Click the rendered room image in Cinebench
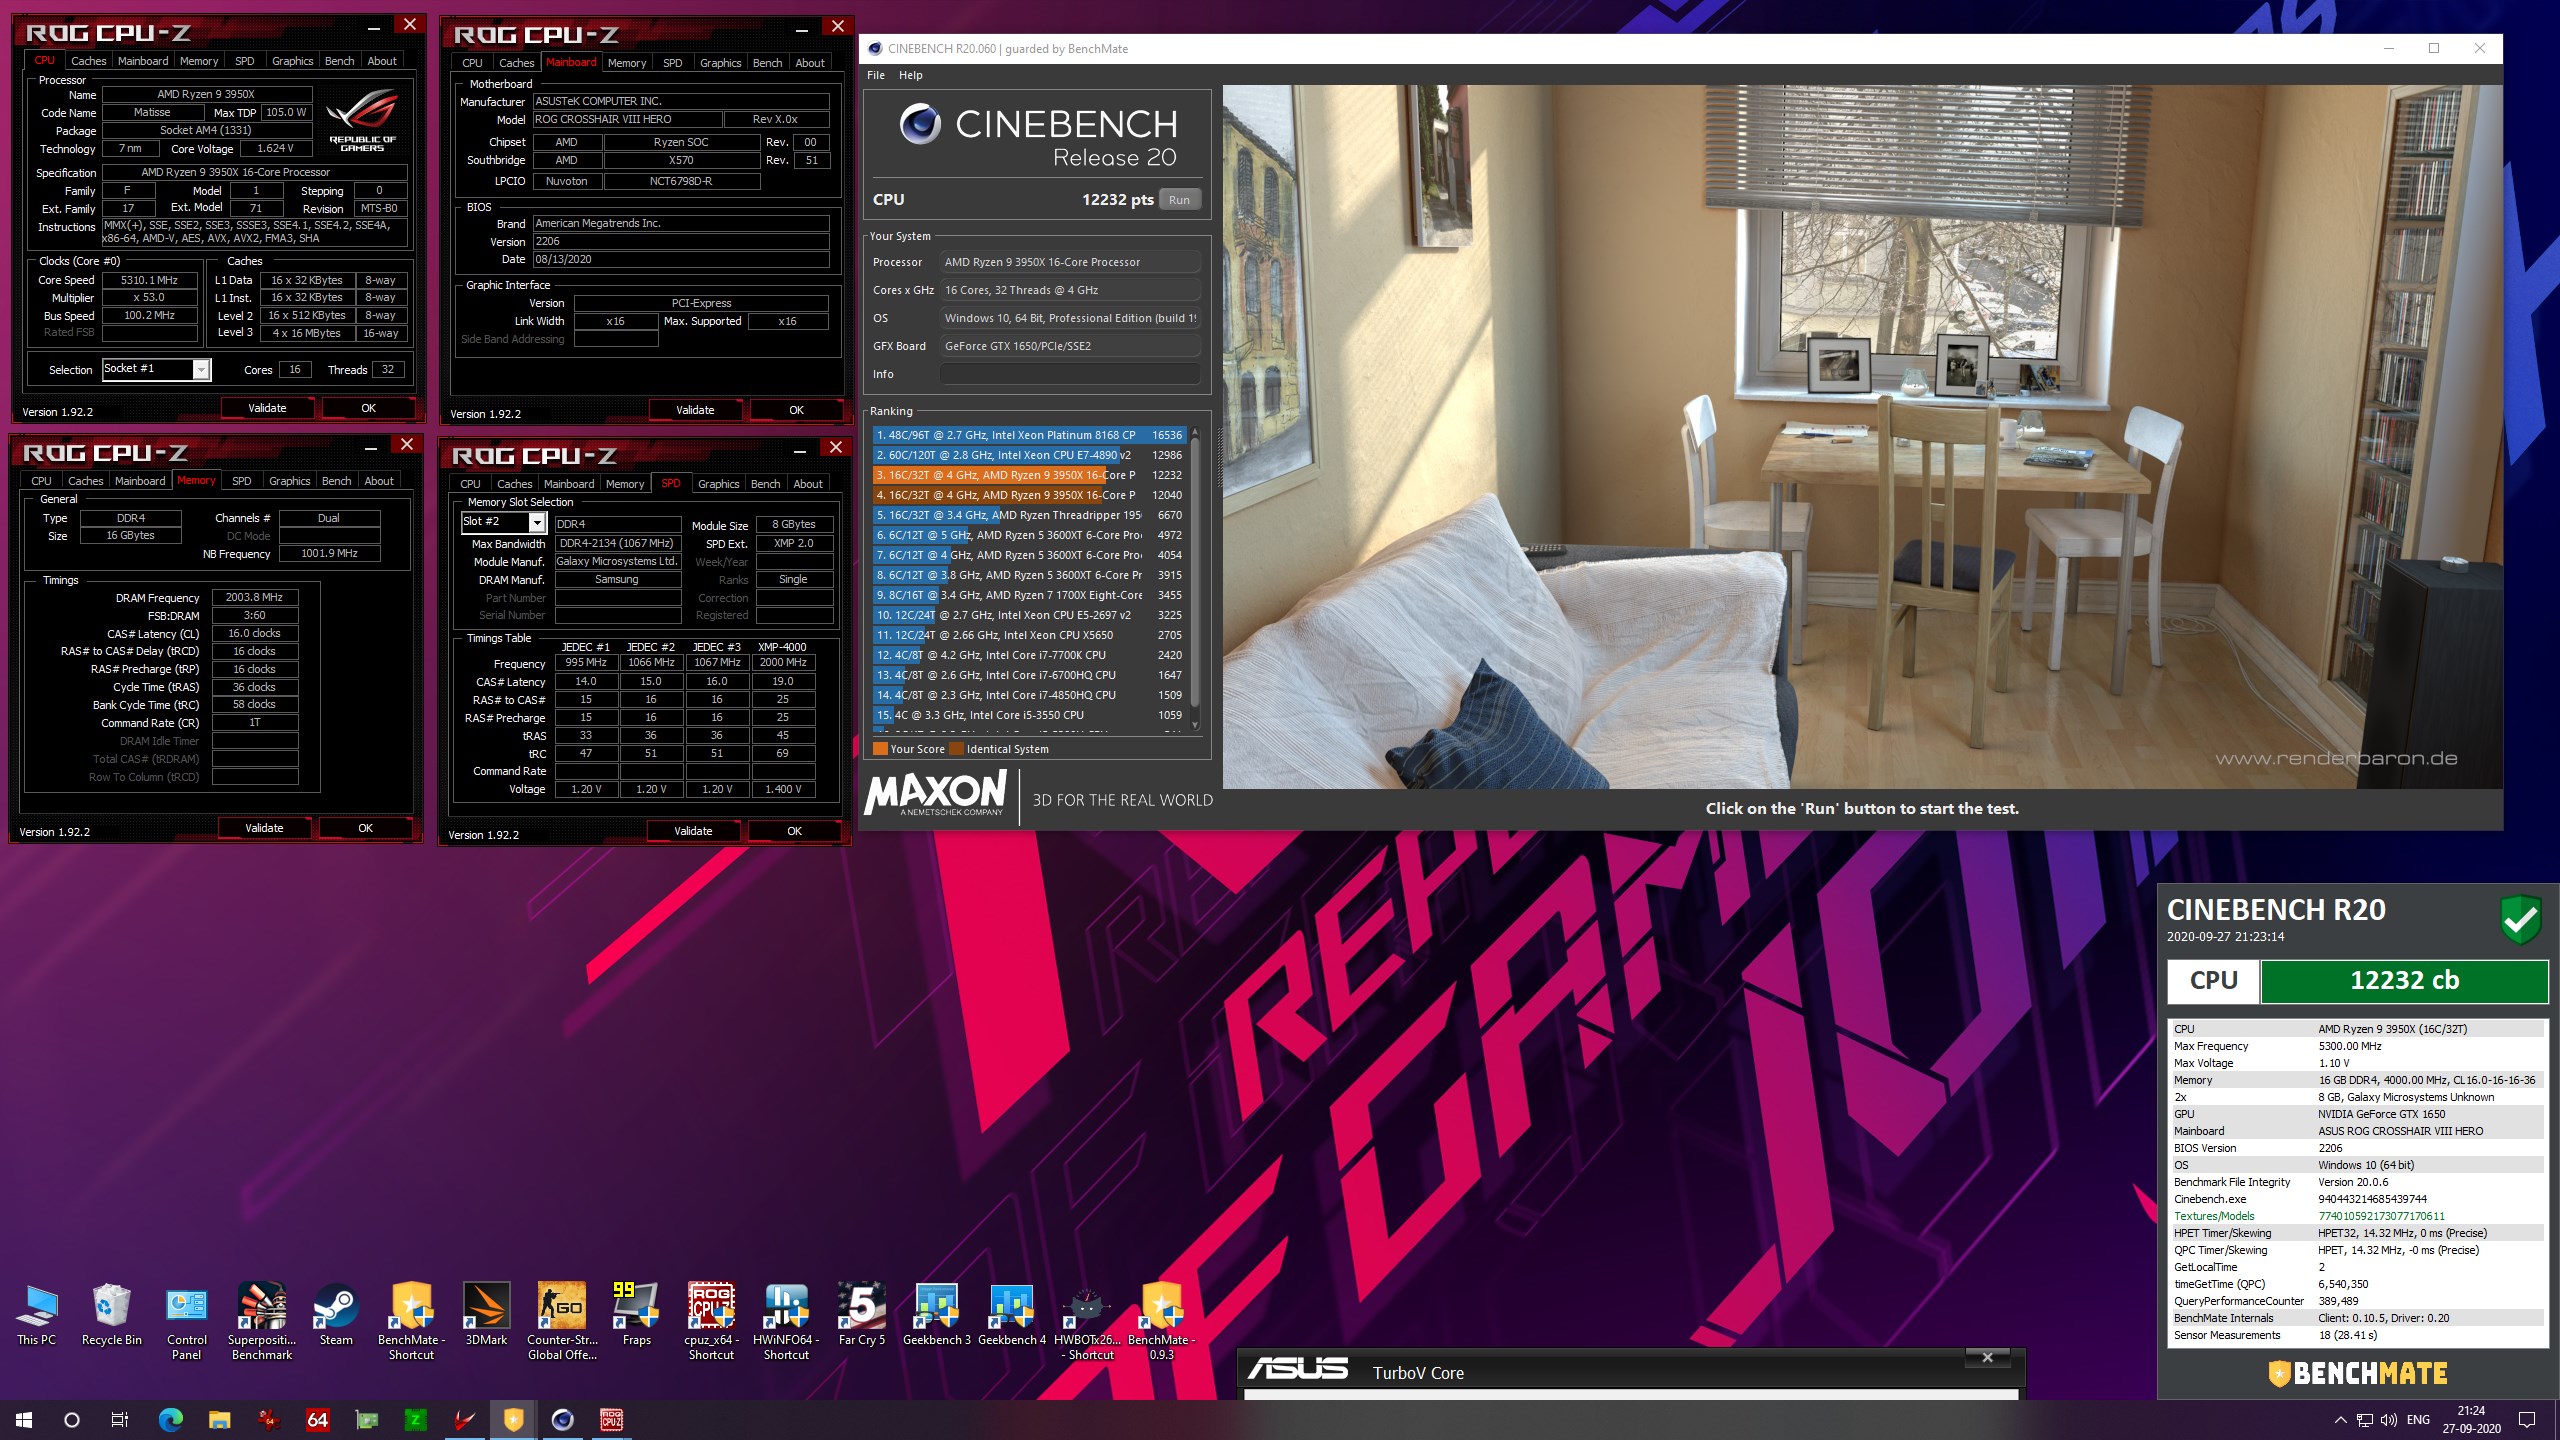This screenshot has height=1440, width=2560. coord(1862,437)
